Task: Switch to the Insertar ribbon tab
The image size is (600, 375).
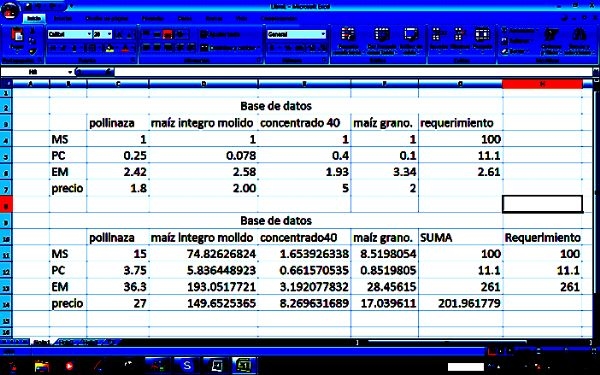Action: [62, 18]
